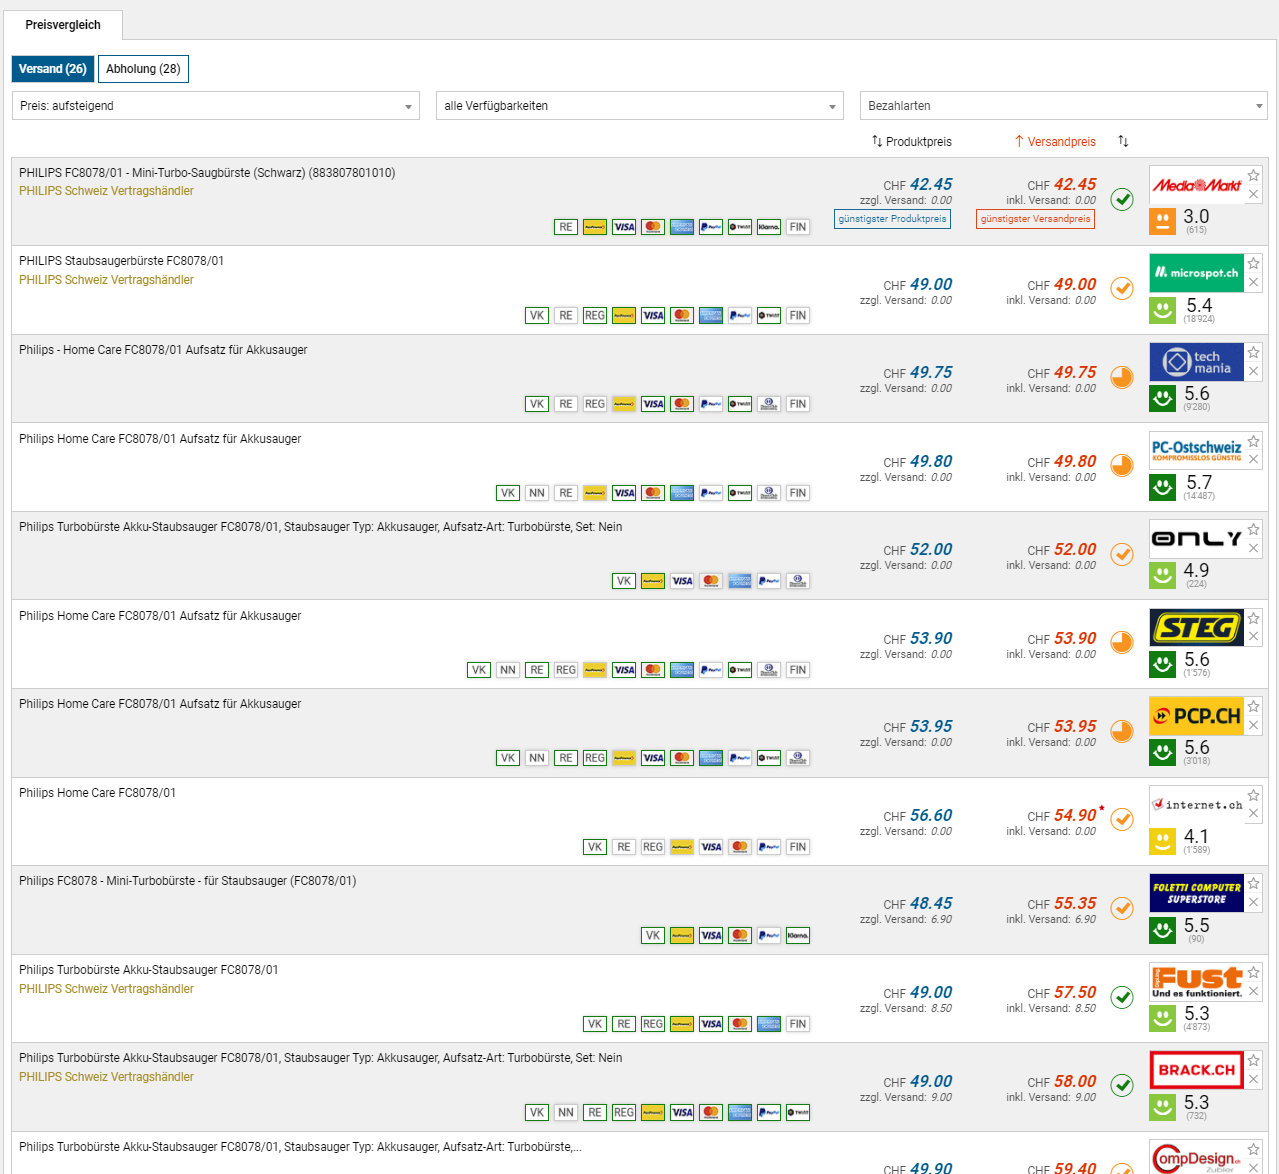This screenshot has height=1174, width=1279.
Task: Select the Preisvergleich tab
Action: point(63,25)
